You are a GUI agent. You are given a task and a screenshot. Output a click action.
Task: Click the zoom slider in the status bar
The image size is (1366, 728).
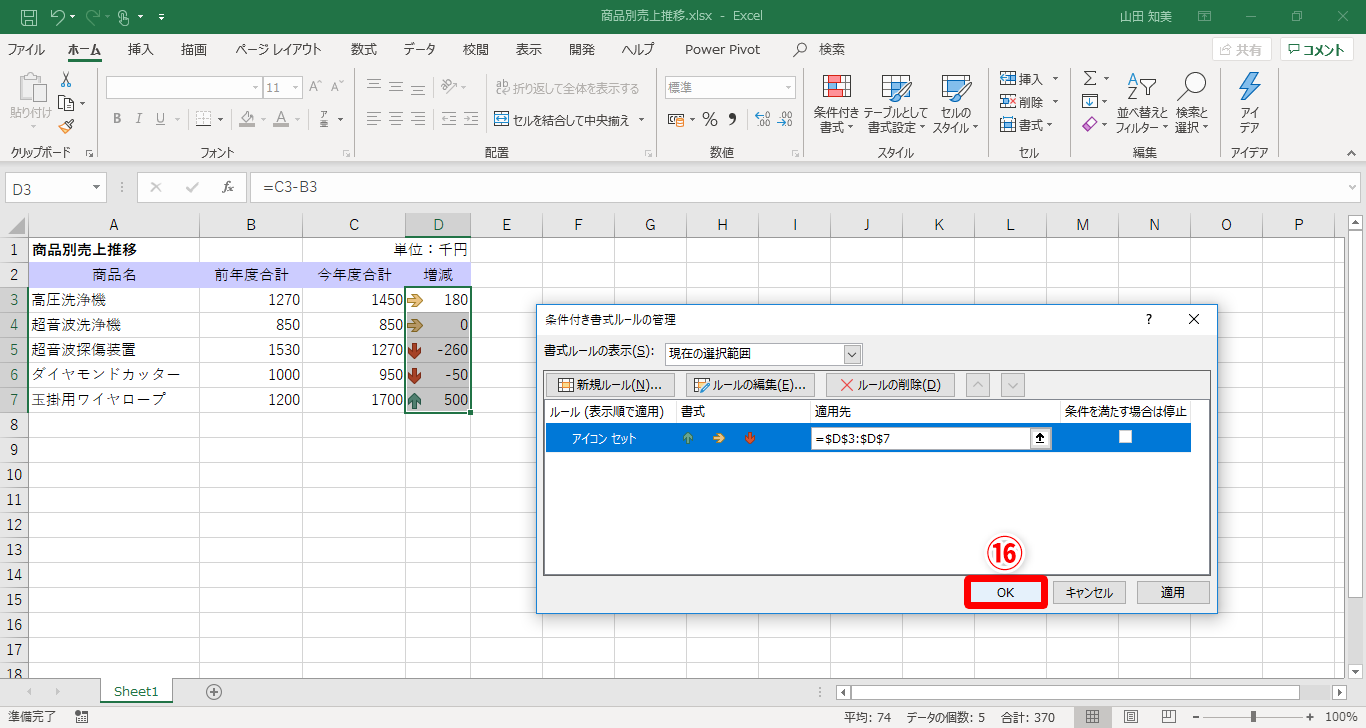point(1253,716)
